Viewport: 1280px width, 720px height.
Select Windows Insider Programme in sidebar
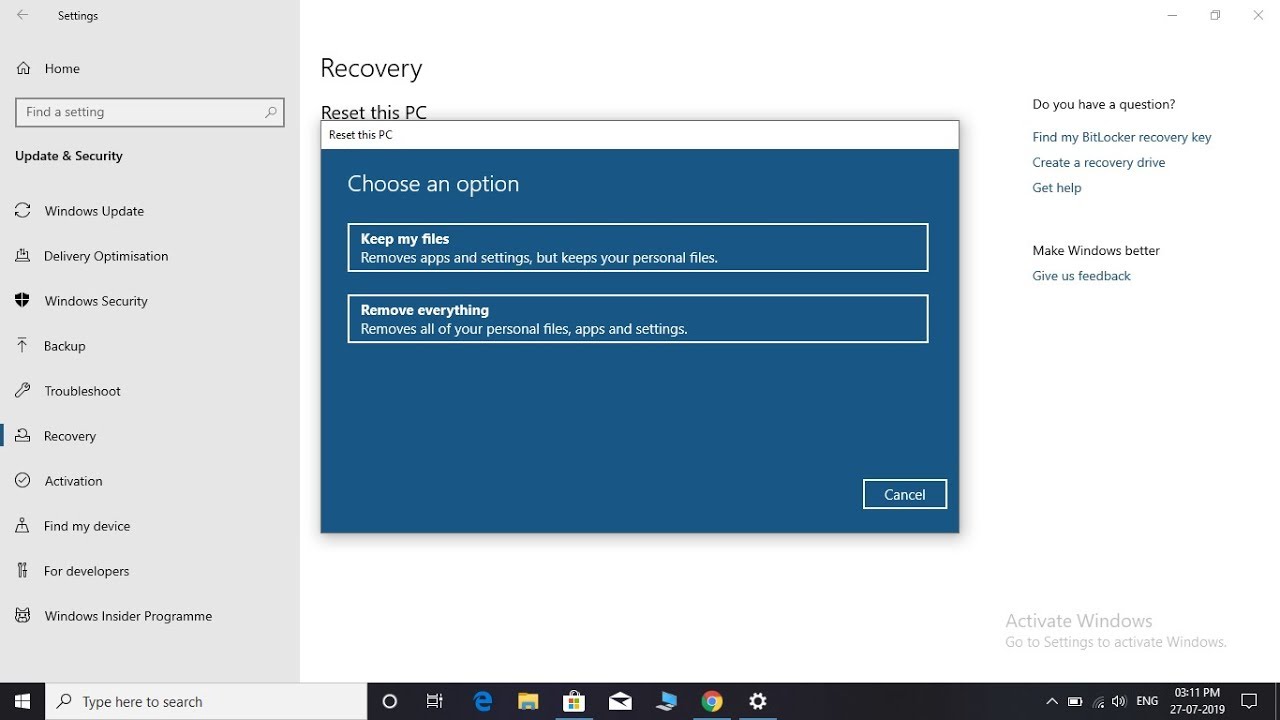pyautogui.click(x=150, y=616)
